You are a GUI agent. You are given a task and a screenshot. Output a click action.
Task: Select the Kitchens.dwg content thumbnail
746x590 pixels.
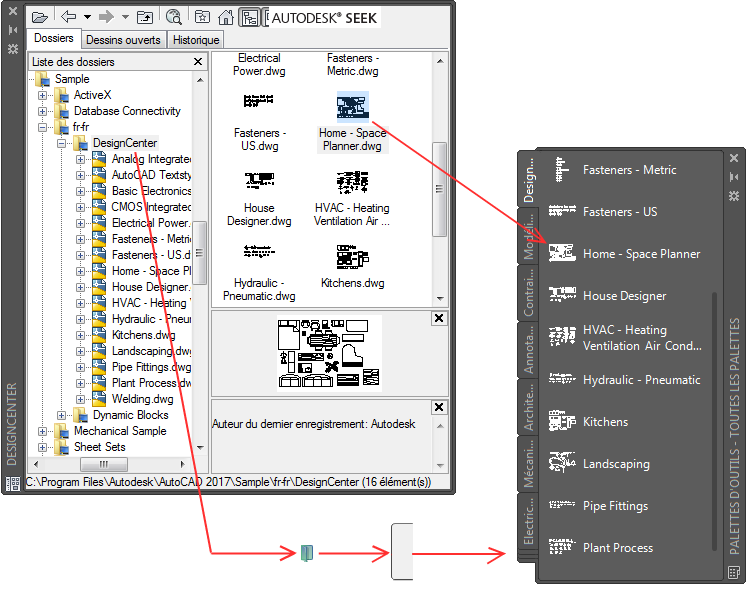(353, 256)
